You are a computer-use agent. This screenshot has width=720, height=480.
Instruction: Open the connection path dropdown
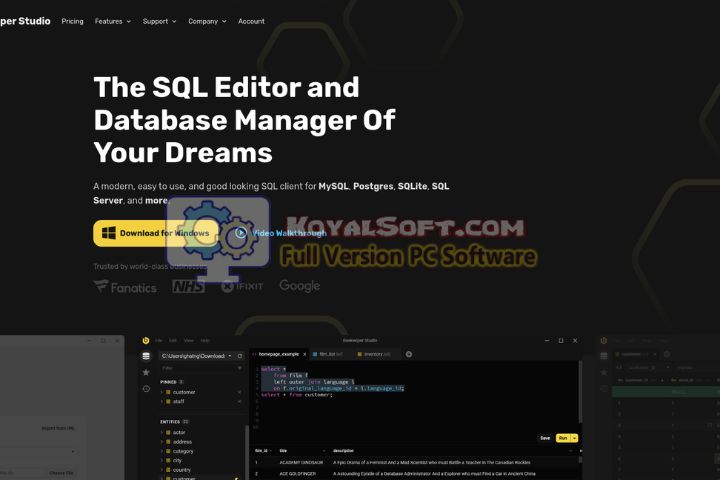coord(197,356)
